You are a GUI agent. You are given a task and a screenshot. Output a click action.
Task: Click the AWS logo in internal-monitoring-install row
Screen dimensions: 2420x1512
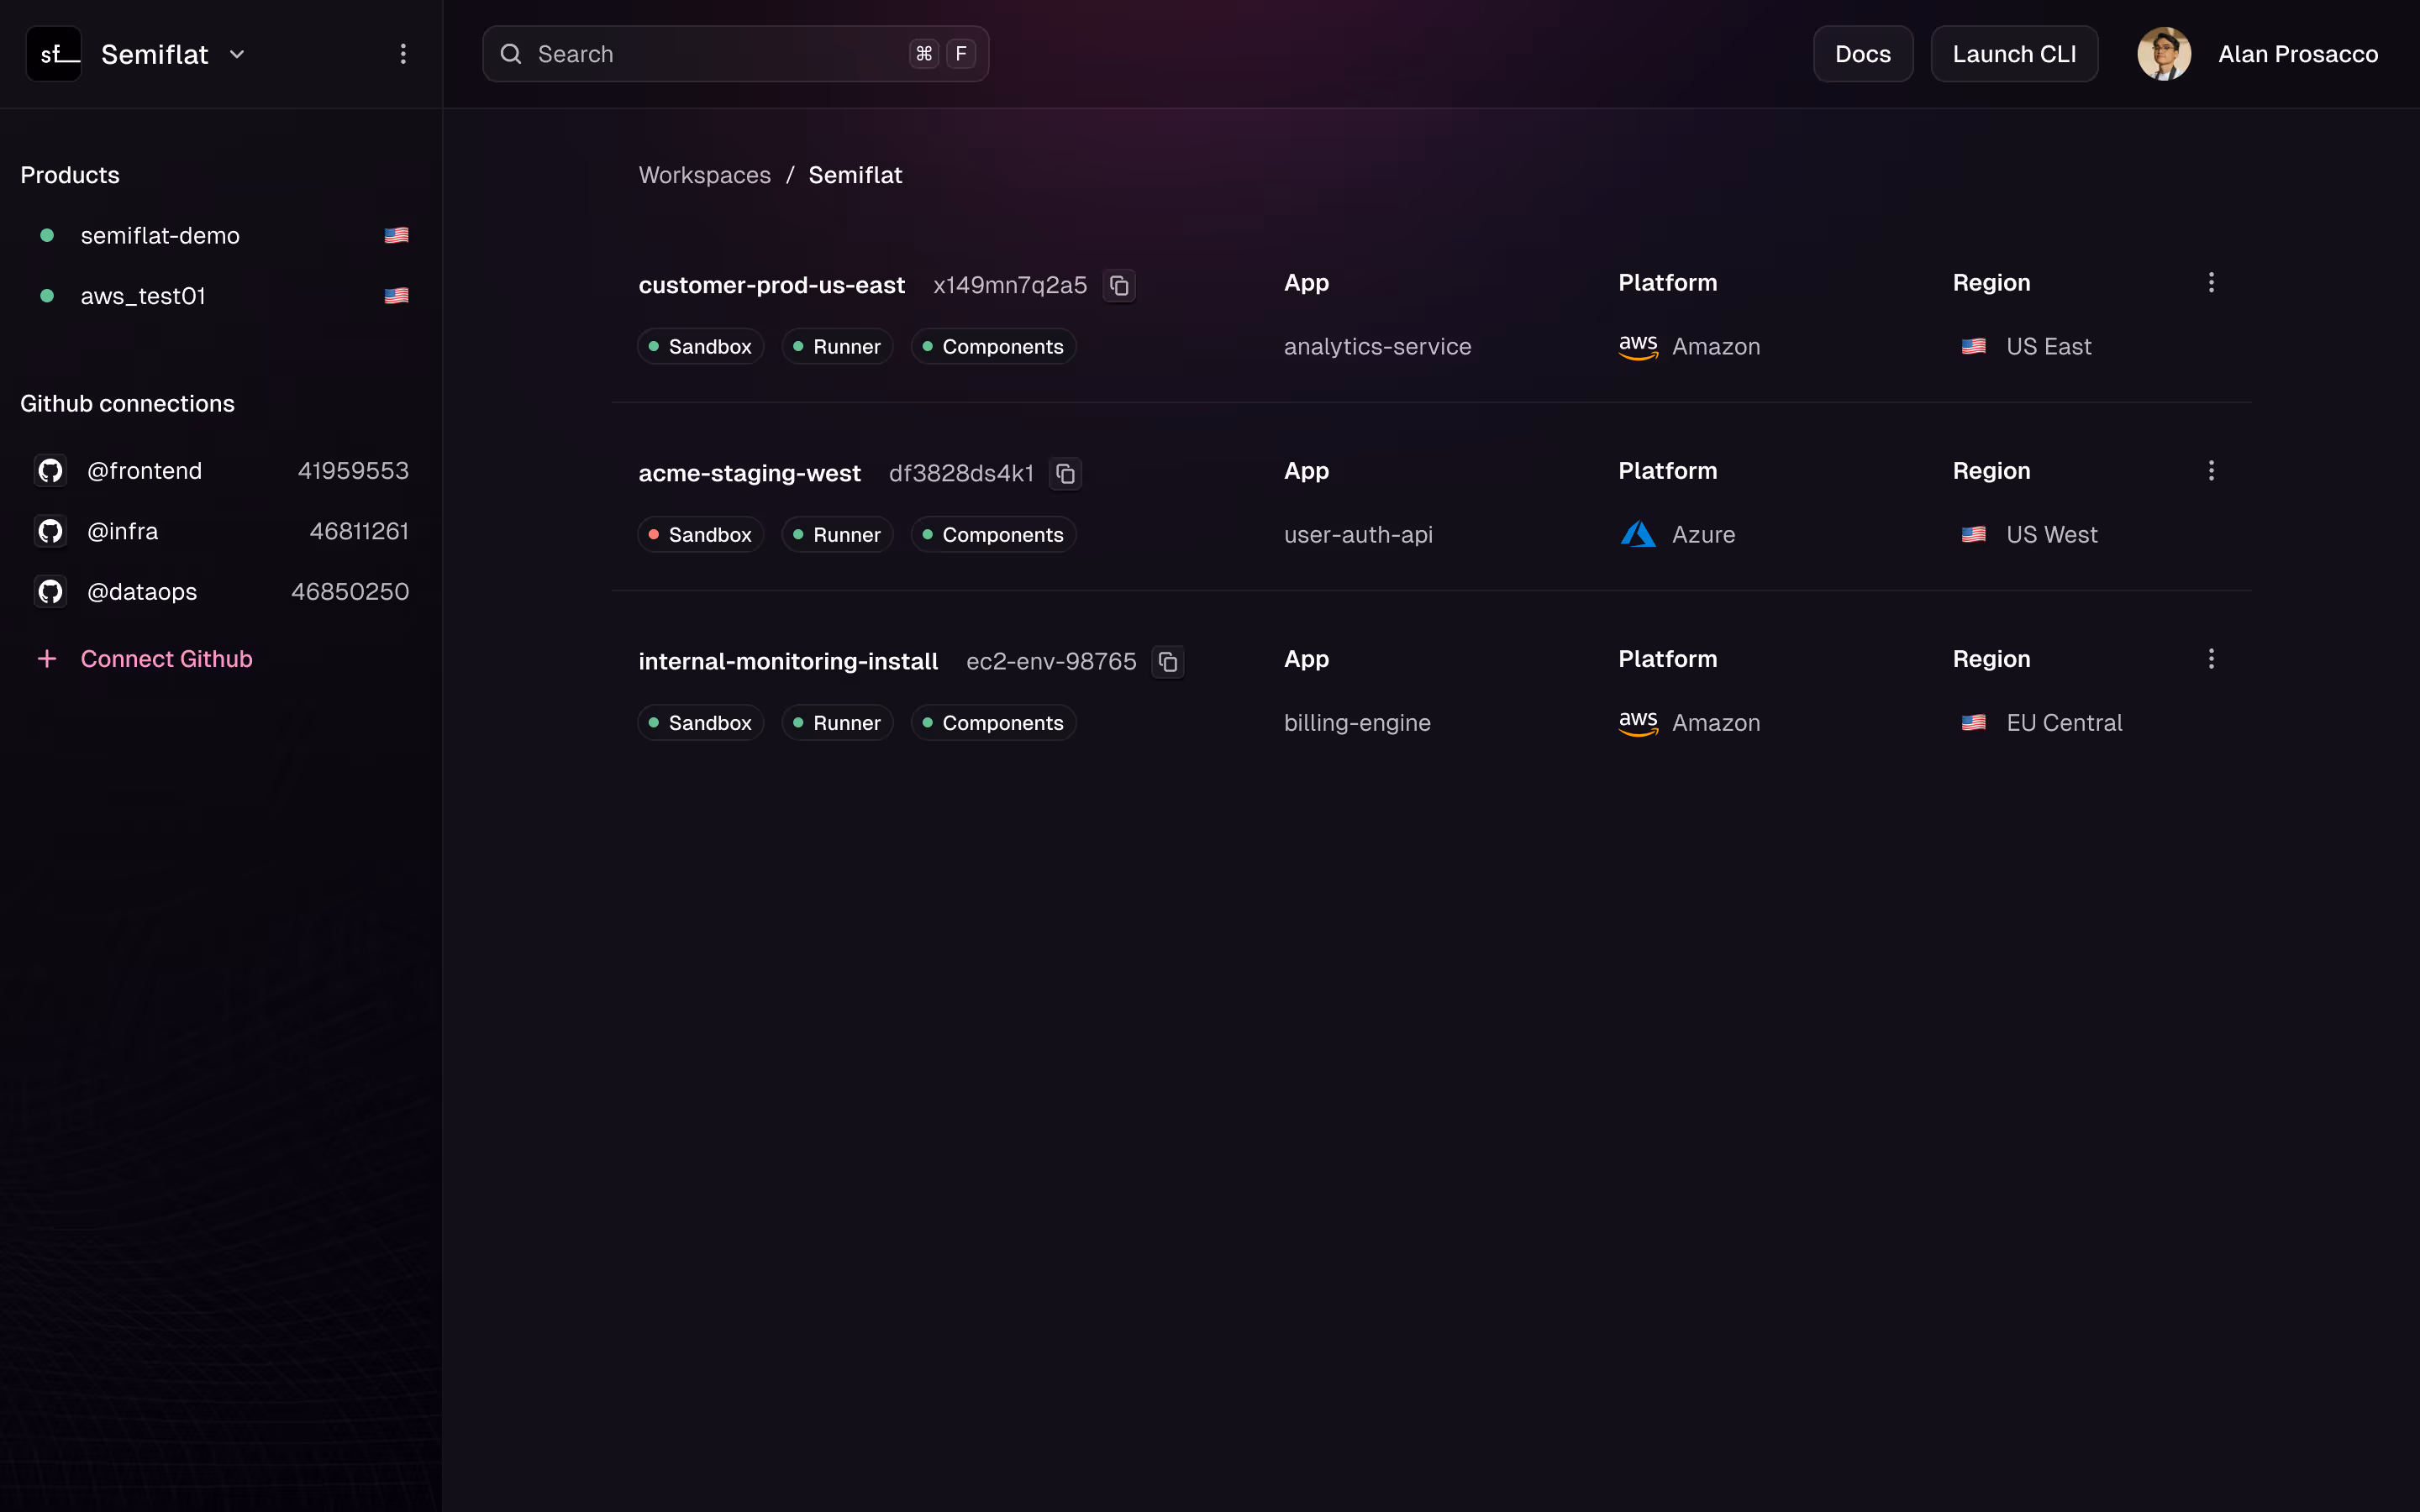click(x=1638, y=723)
